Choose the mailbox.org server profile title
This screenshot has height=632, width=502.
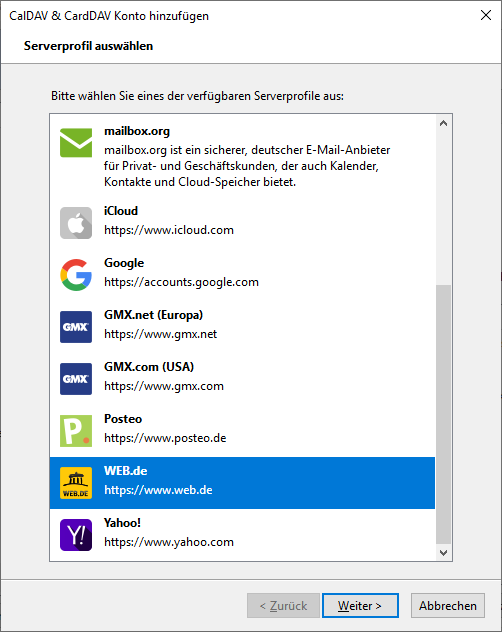[x=137, y=131]
